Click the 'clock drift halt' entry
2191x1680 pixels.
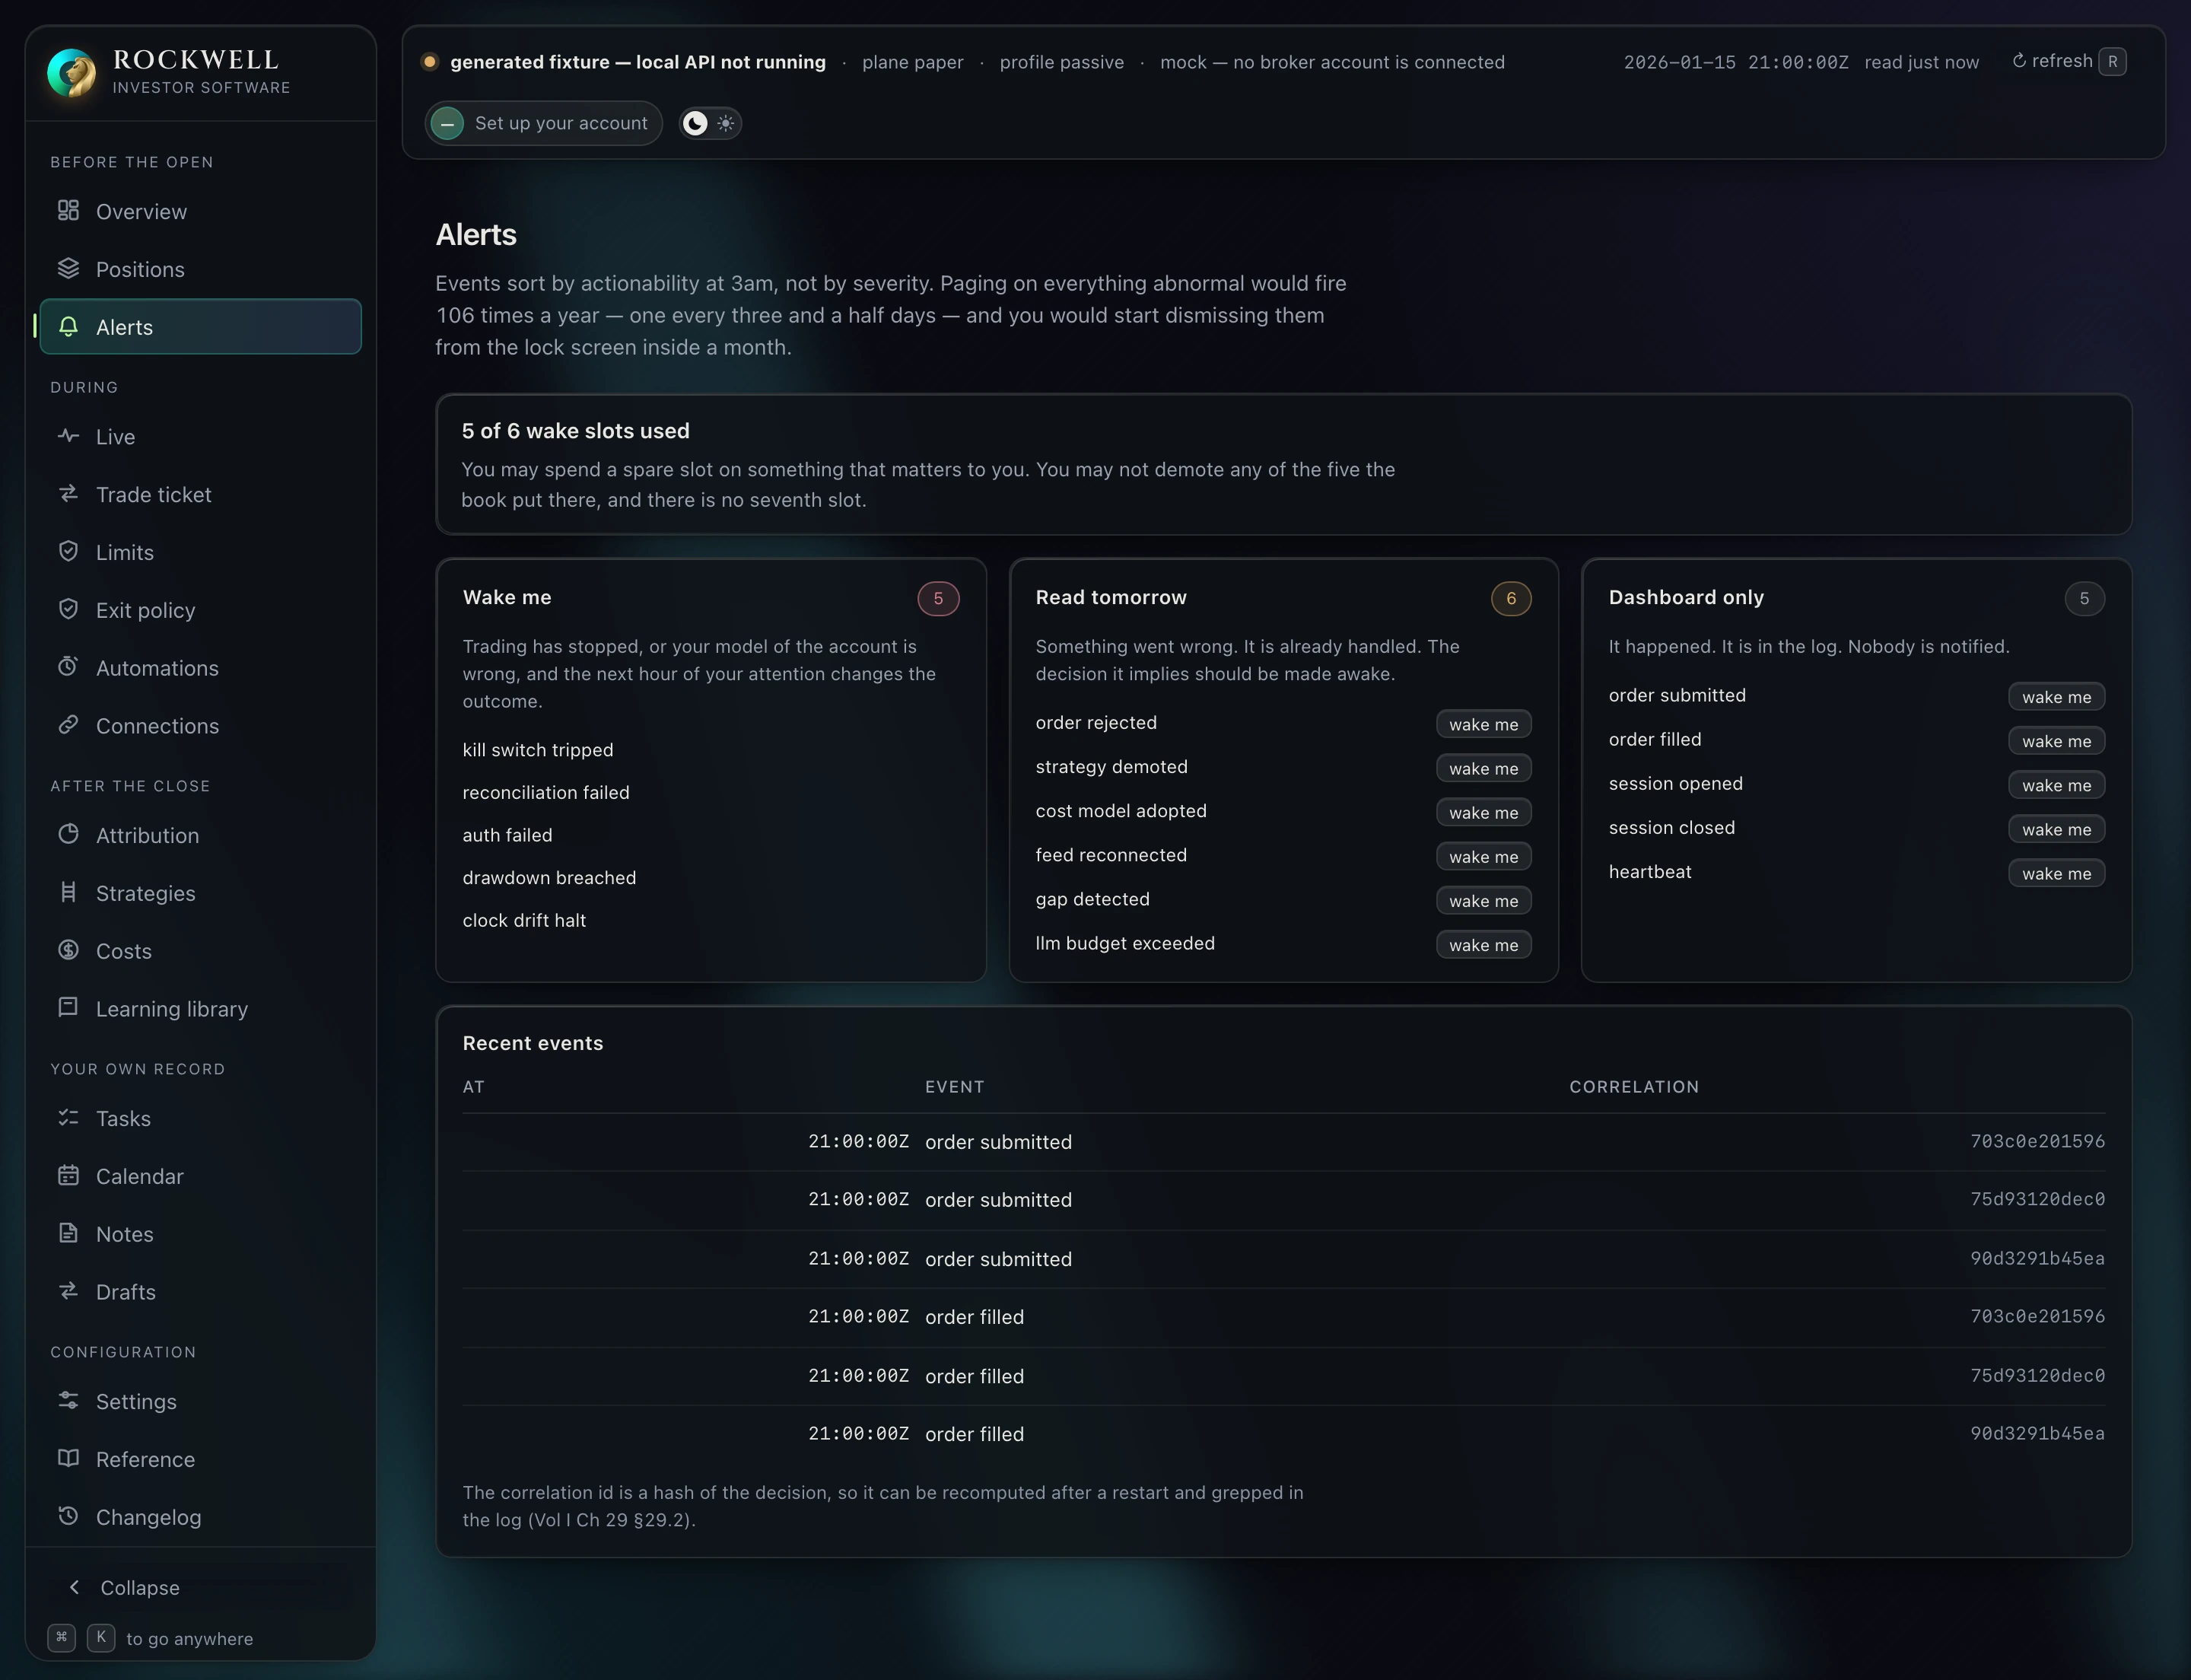(524, 921)
